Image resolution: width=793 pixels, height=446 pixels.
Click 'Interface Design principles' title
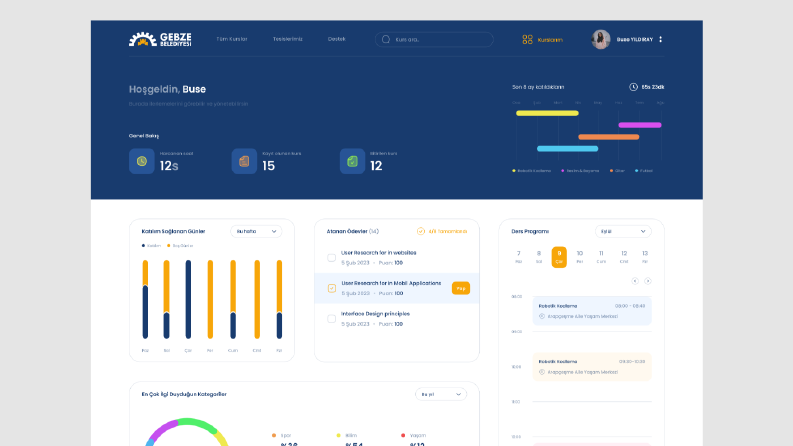point(375,314)
